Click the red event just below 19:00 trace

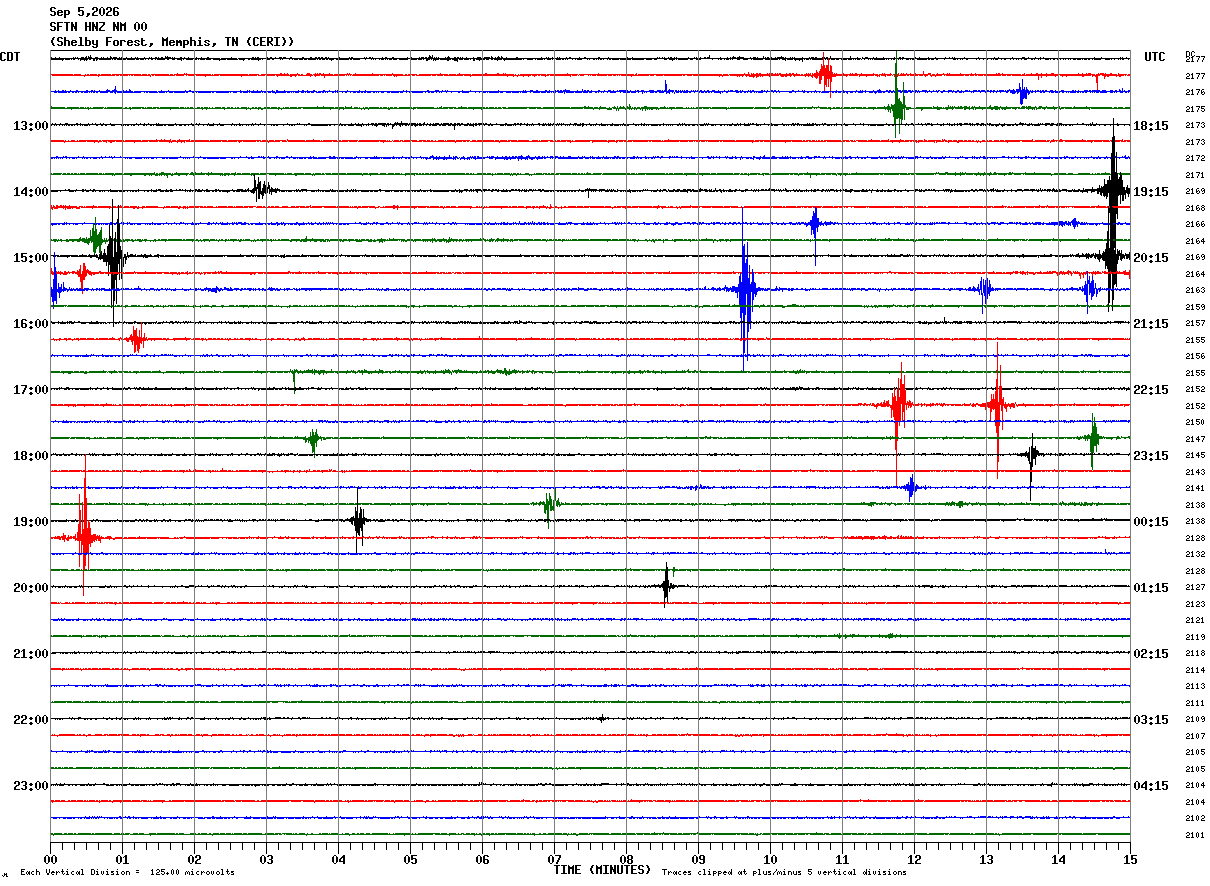click(x=85, y=536)
